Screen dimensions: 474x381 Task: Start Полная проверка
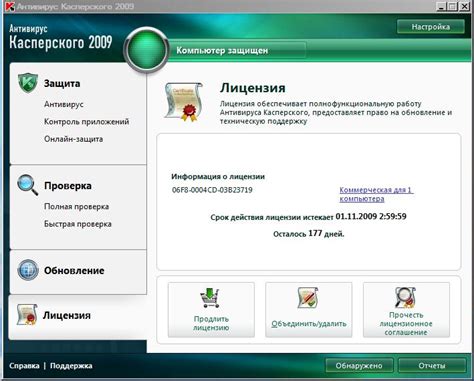[x=76, y=207]
